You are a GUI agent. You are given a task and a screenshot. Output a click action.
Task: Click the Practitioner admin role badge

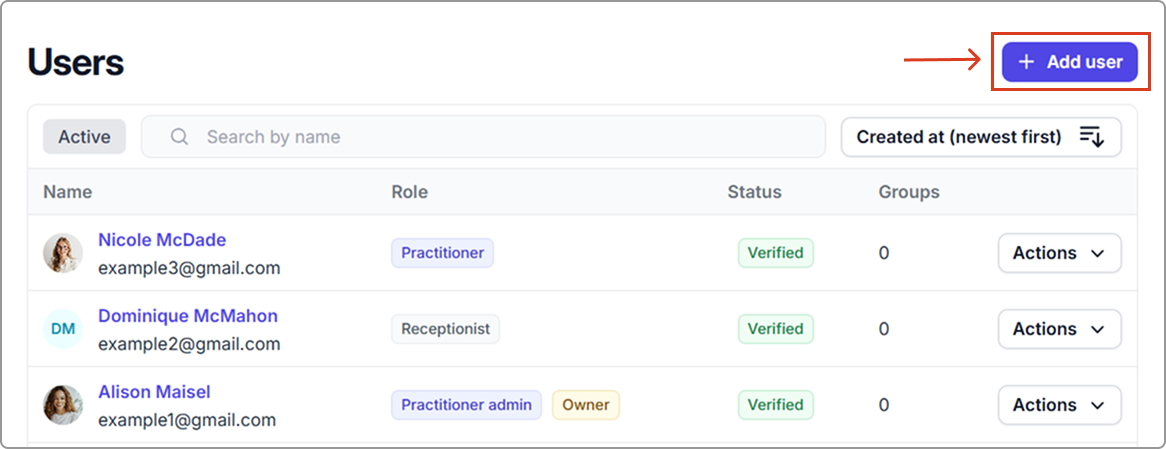click(x=466, y=405)
